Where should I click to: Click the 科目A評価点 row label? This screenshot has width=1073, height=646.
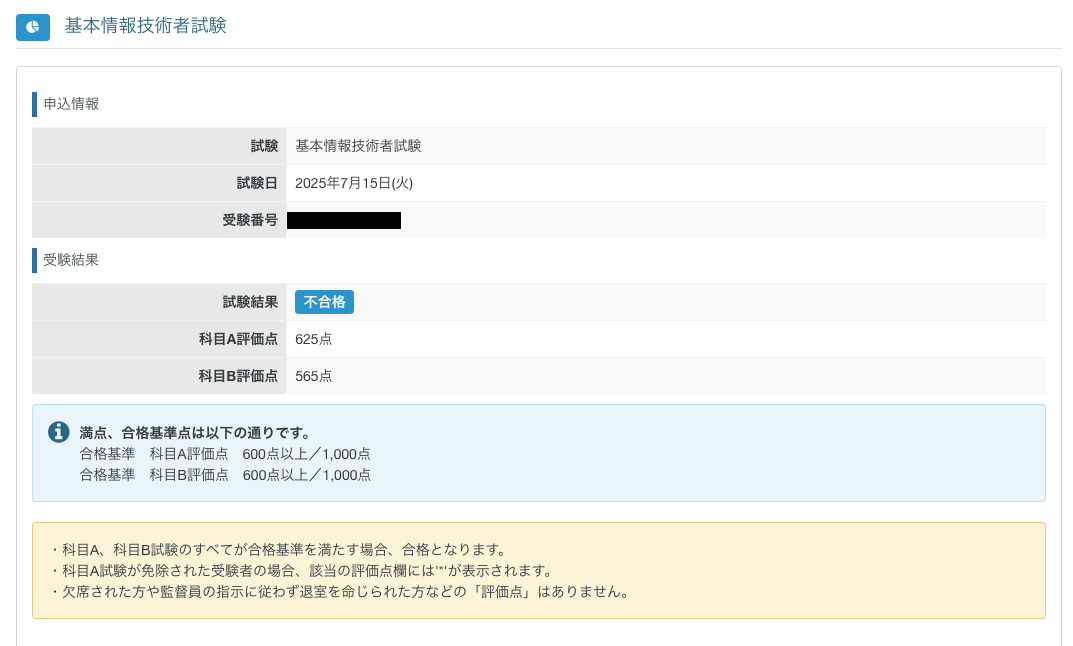(x=238, y=339)
